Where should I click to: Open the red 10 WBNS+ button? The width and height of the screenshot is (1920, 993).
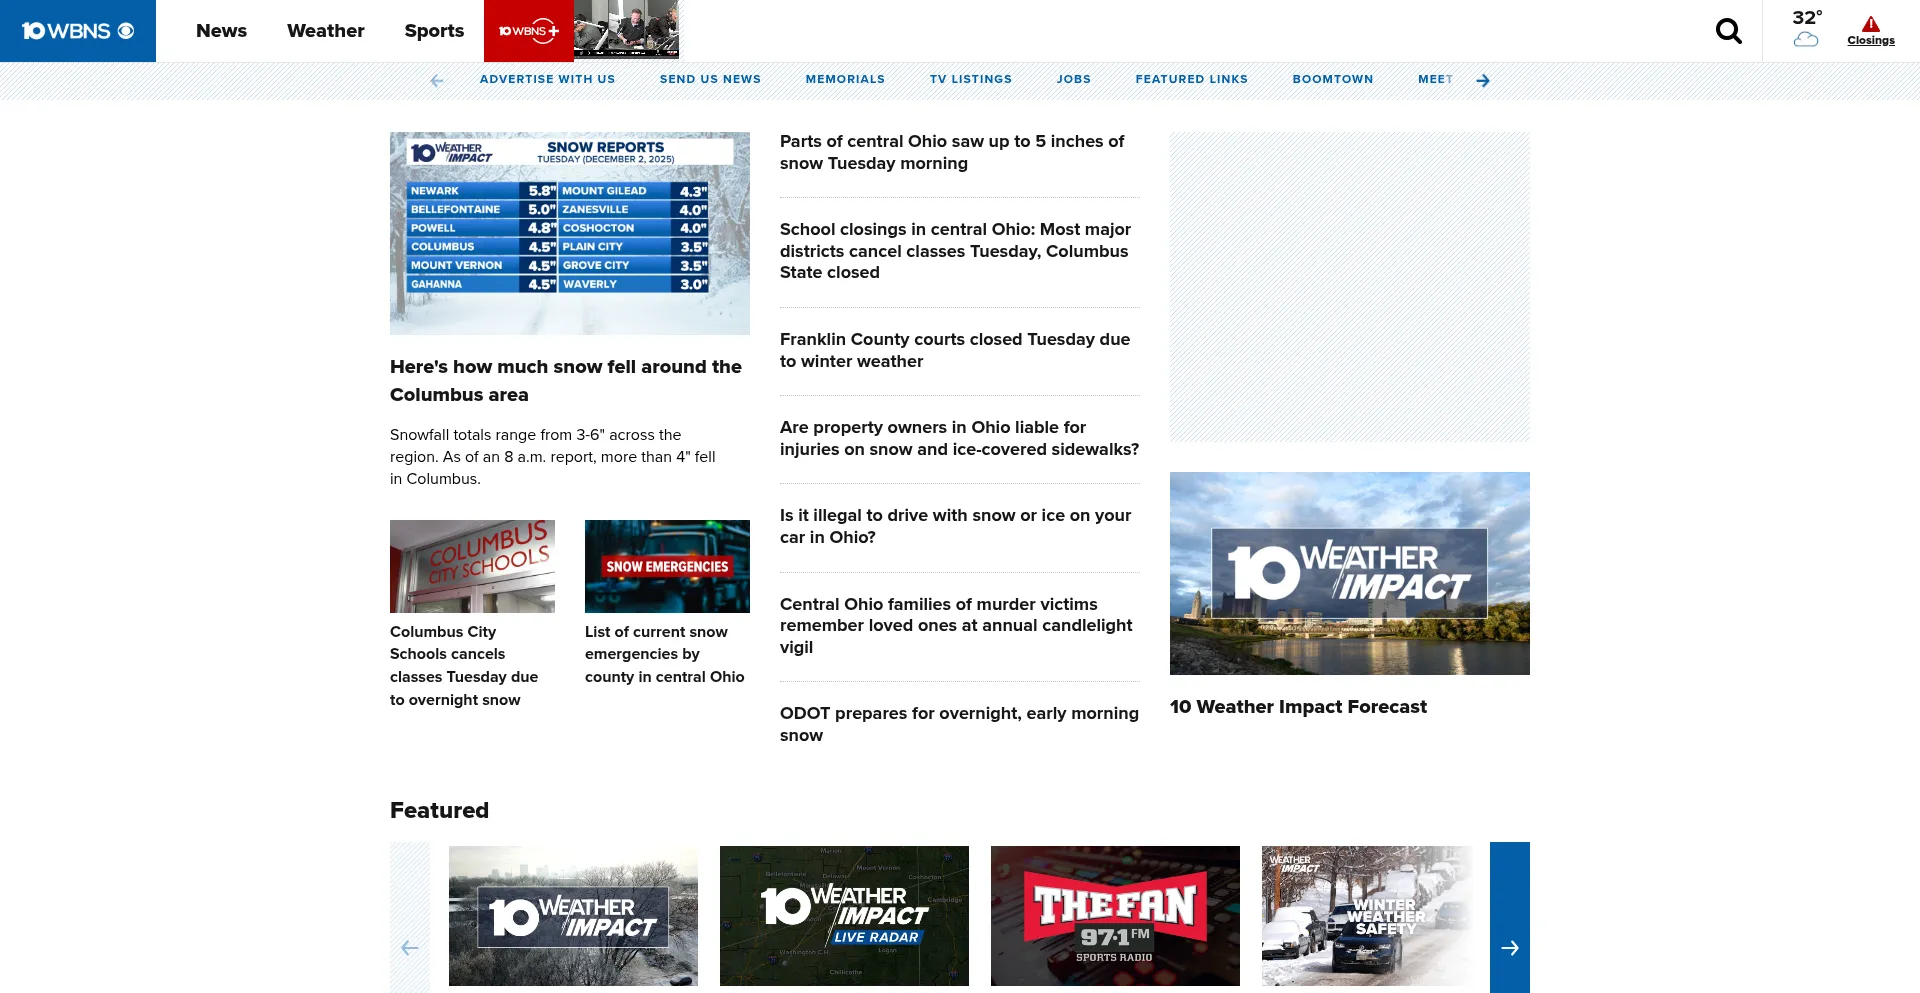point(528,31)
